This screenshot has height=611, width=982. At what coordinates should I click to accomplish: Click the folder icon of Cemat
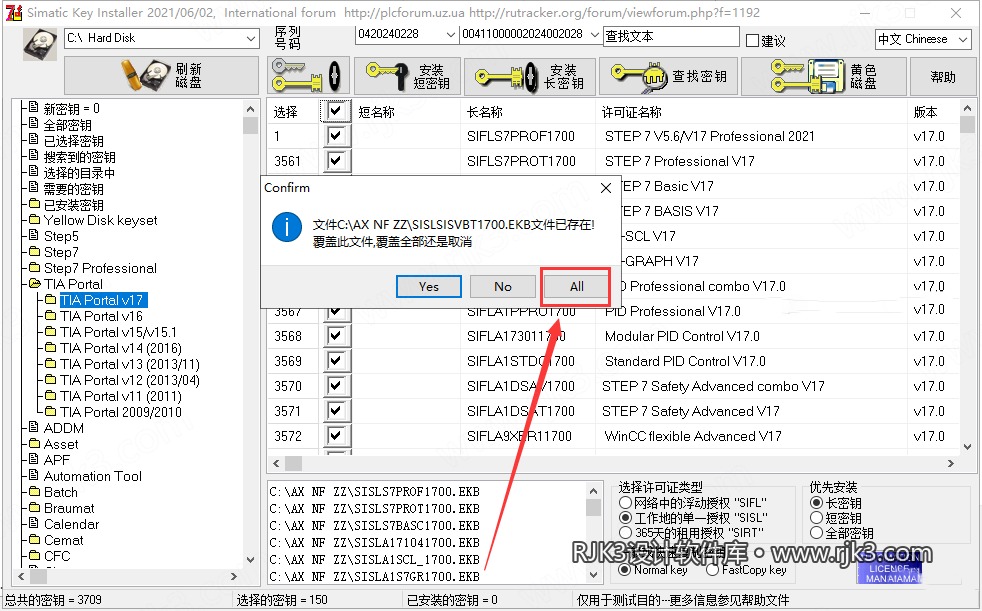[x=34, y=539]
